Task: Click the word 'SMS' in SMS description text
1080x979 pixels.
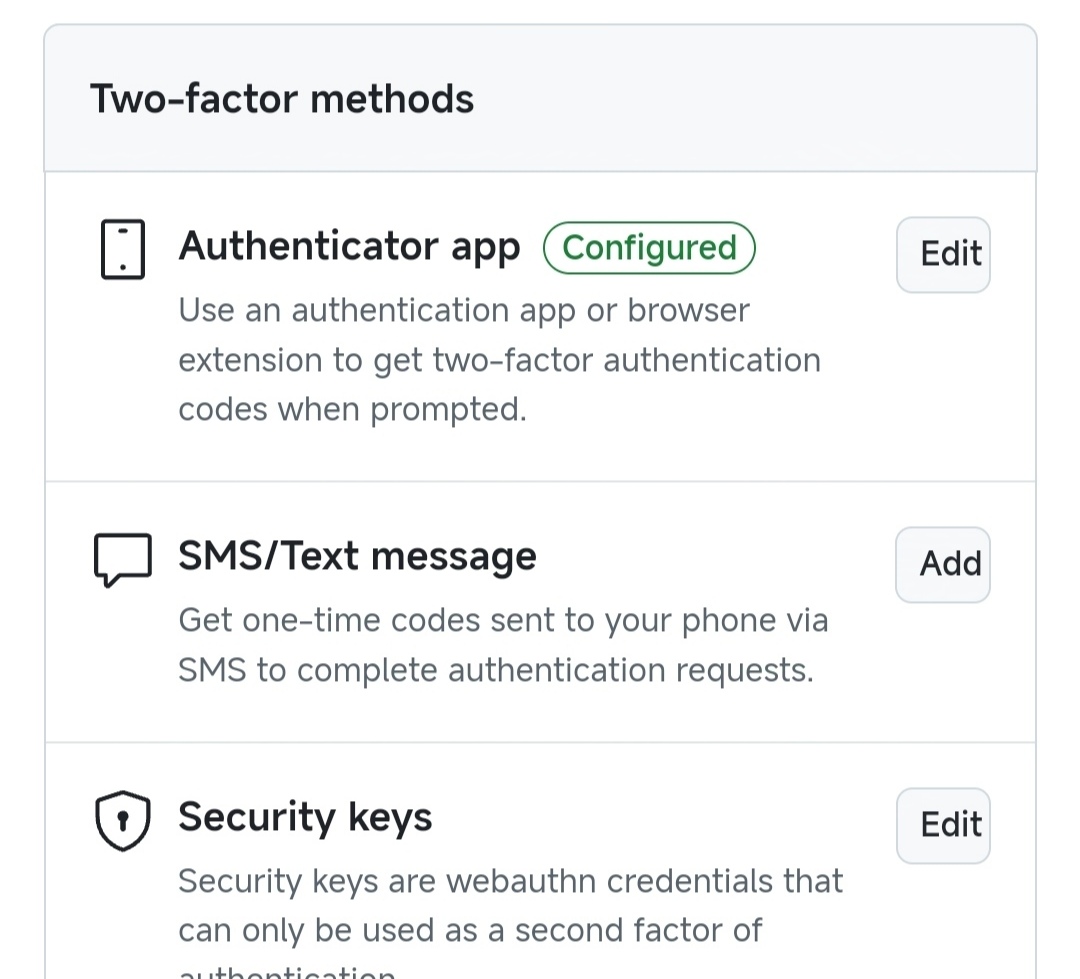Action: point(212,670)
